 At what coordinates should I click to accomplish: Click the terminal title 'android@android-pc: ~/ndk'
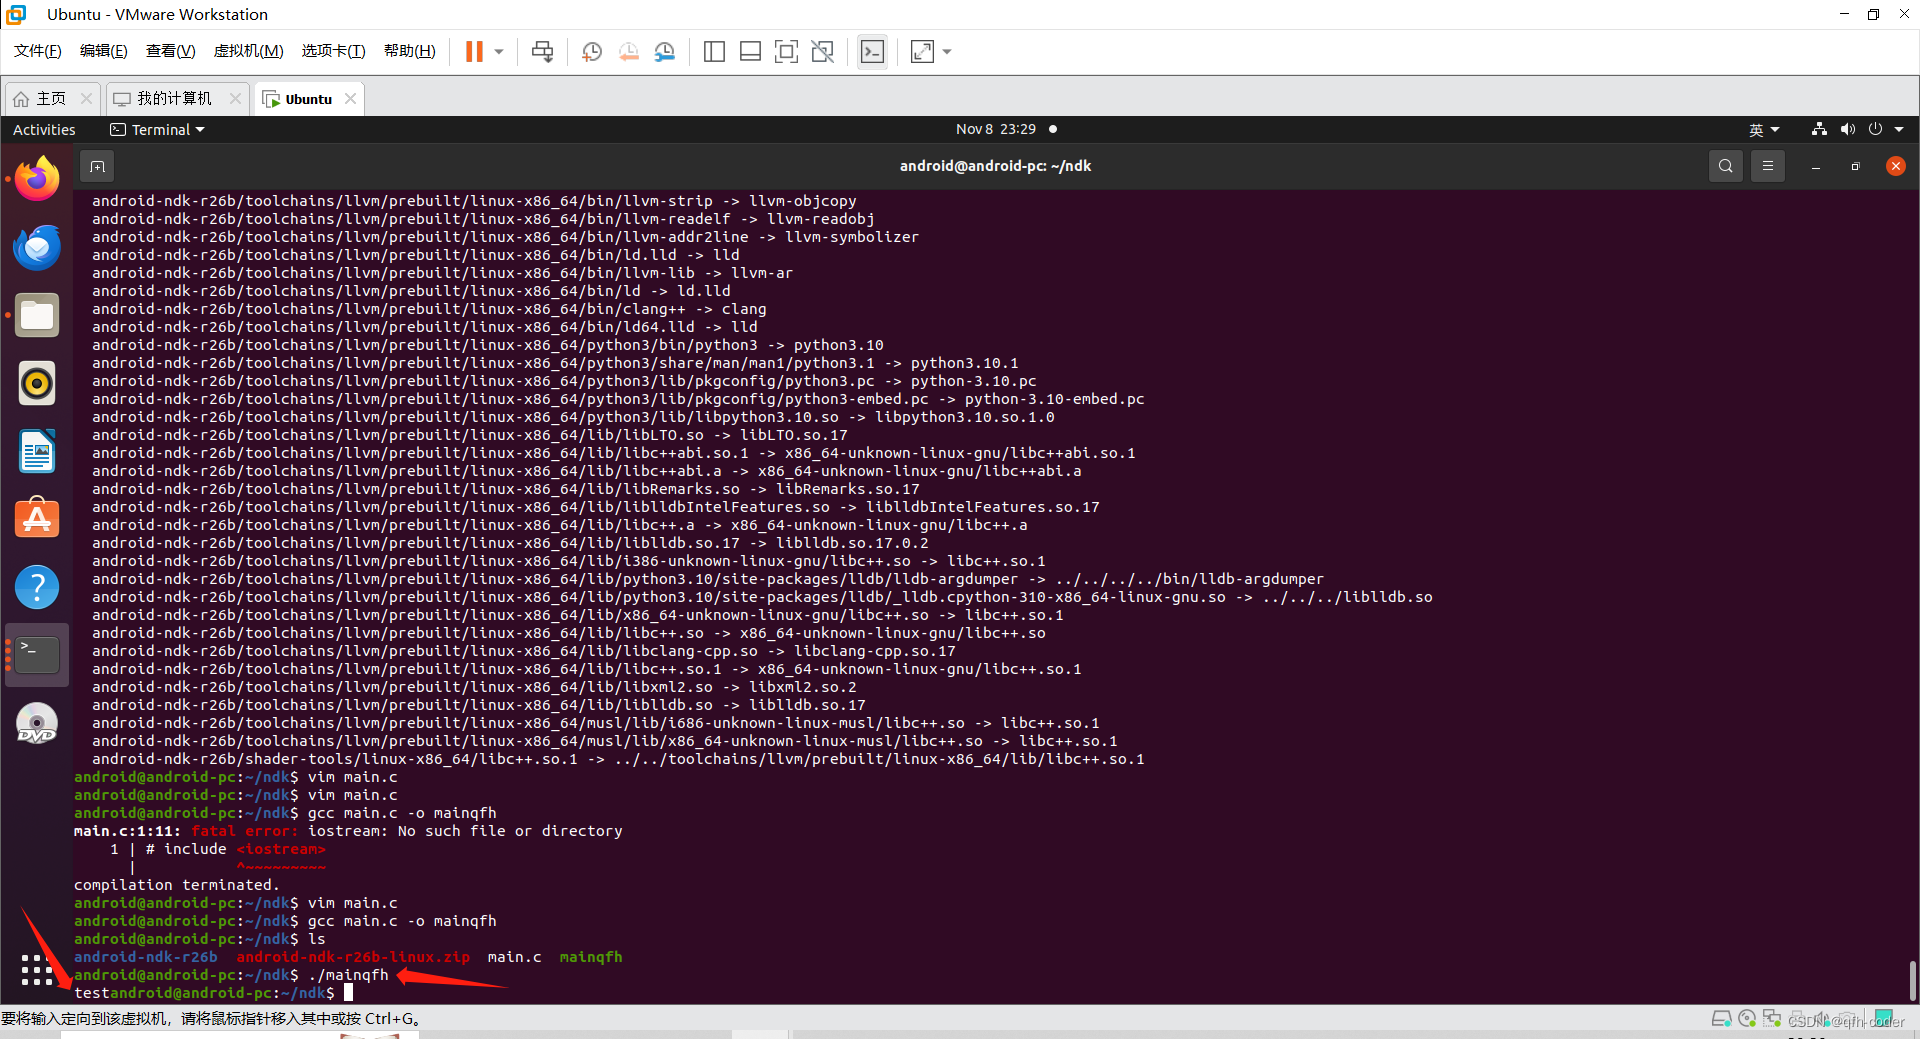point(995,166)
